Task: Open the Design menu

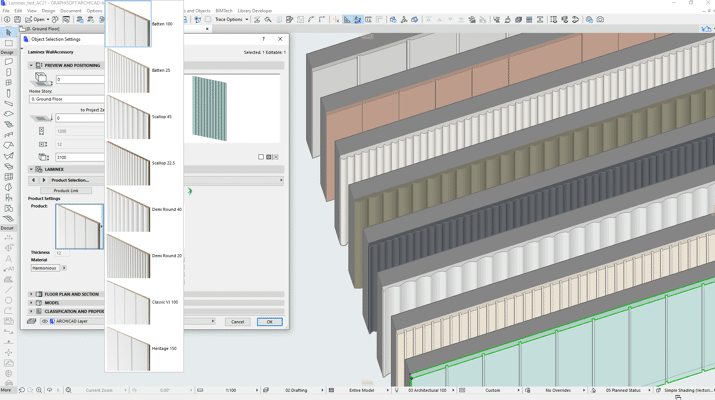Action: pyautogui.click(x=49, y=11)
